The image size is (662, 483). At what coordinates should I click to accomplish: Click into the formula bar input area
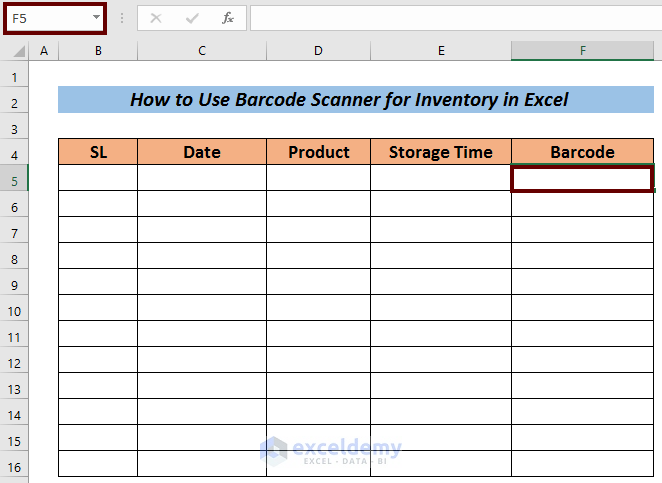(450, 18)
